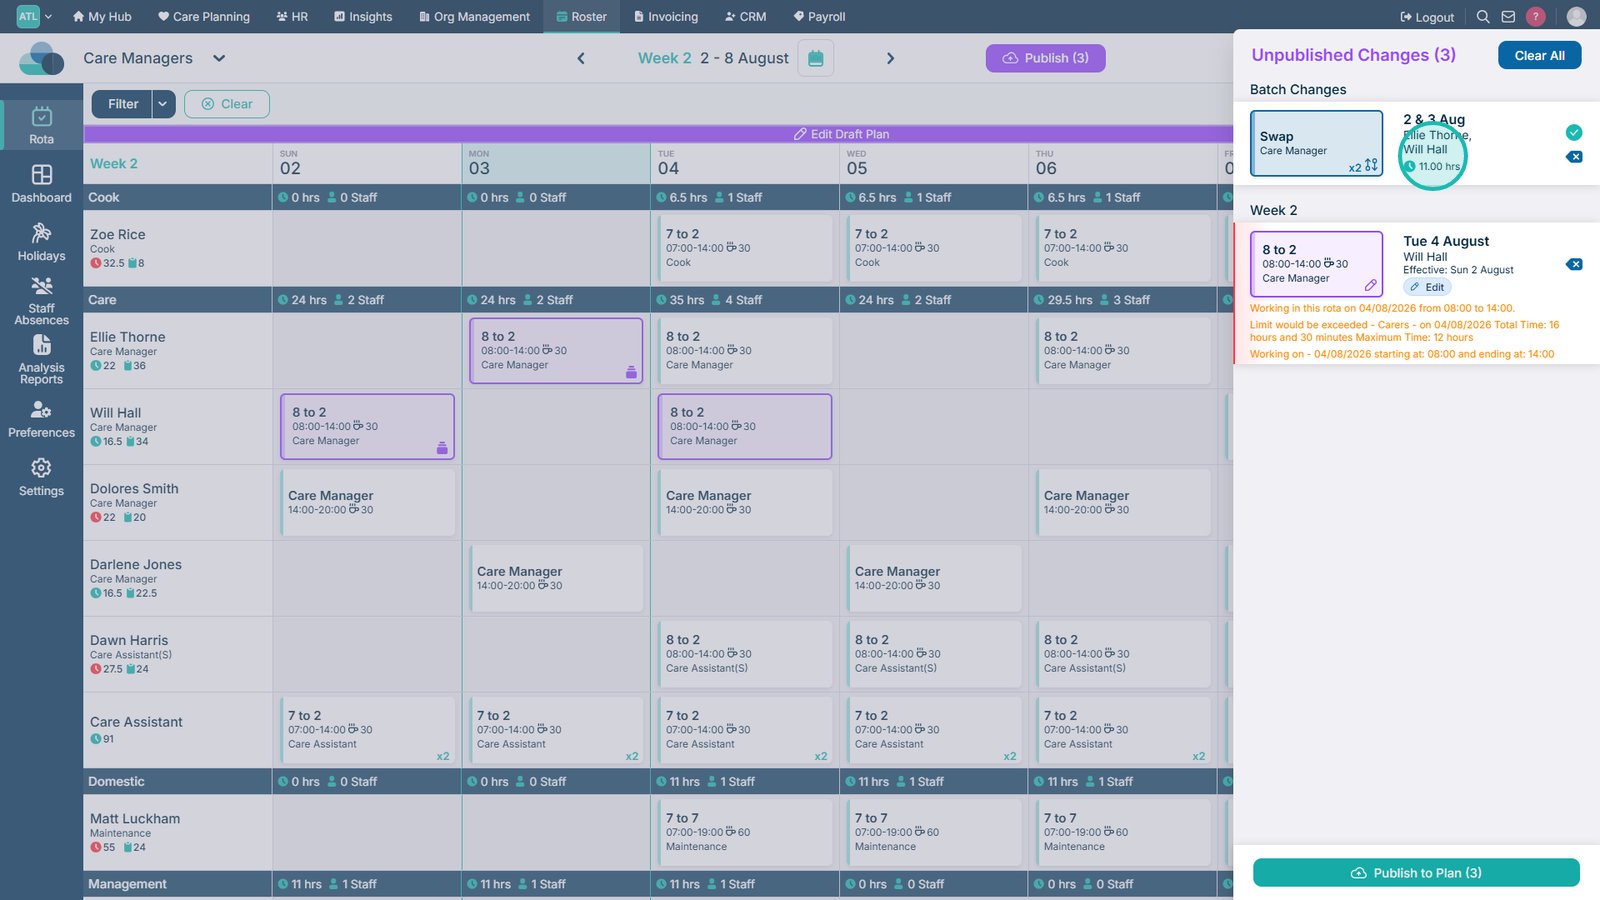Select the Roster tab
1600x900 pixels.
click(582, 17)
